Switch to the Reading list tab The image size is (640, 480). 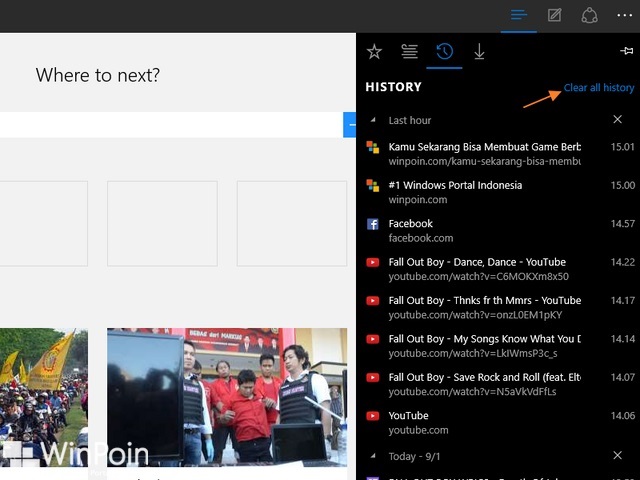pos(409,52)
